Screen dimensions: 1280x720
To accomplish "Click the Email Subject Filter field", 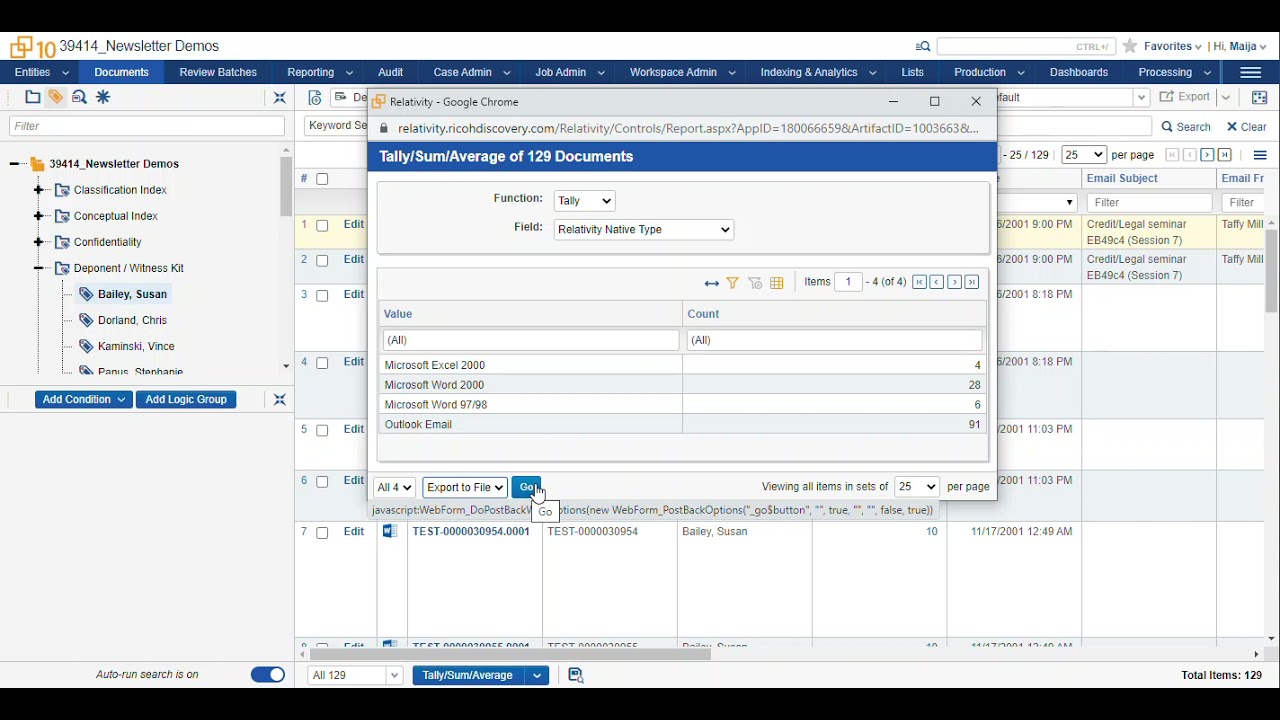I will 1149,203.
